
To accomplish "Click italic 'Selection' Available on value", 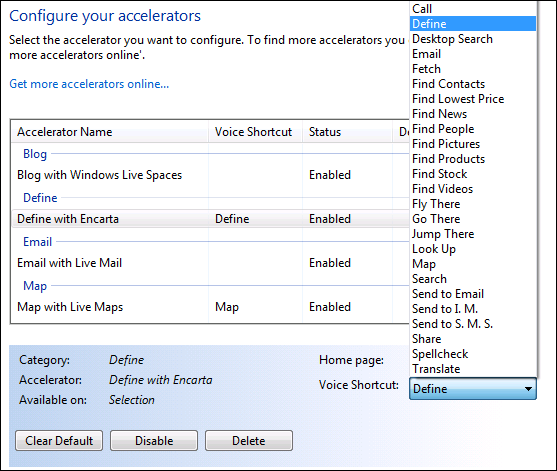I will [131, 400].
